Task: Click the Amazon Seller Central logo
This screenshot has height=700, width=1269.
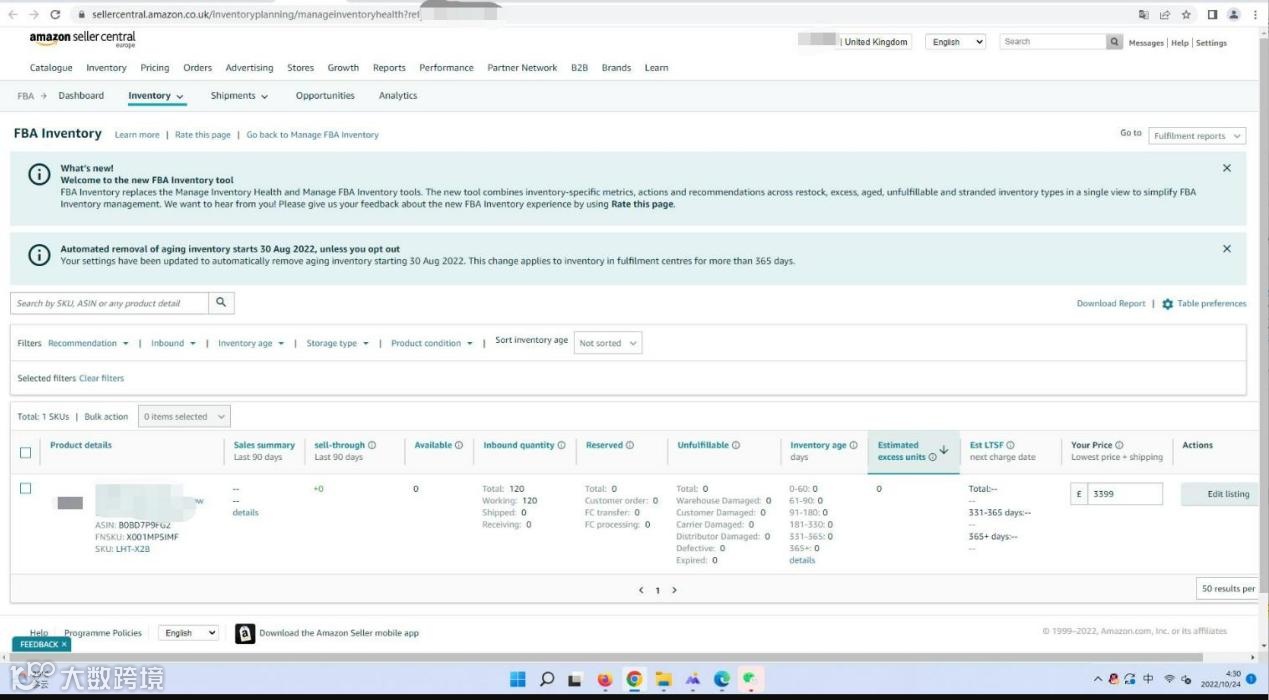Action: pyautogui.click(x=82, y=39)
